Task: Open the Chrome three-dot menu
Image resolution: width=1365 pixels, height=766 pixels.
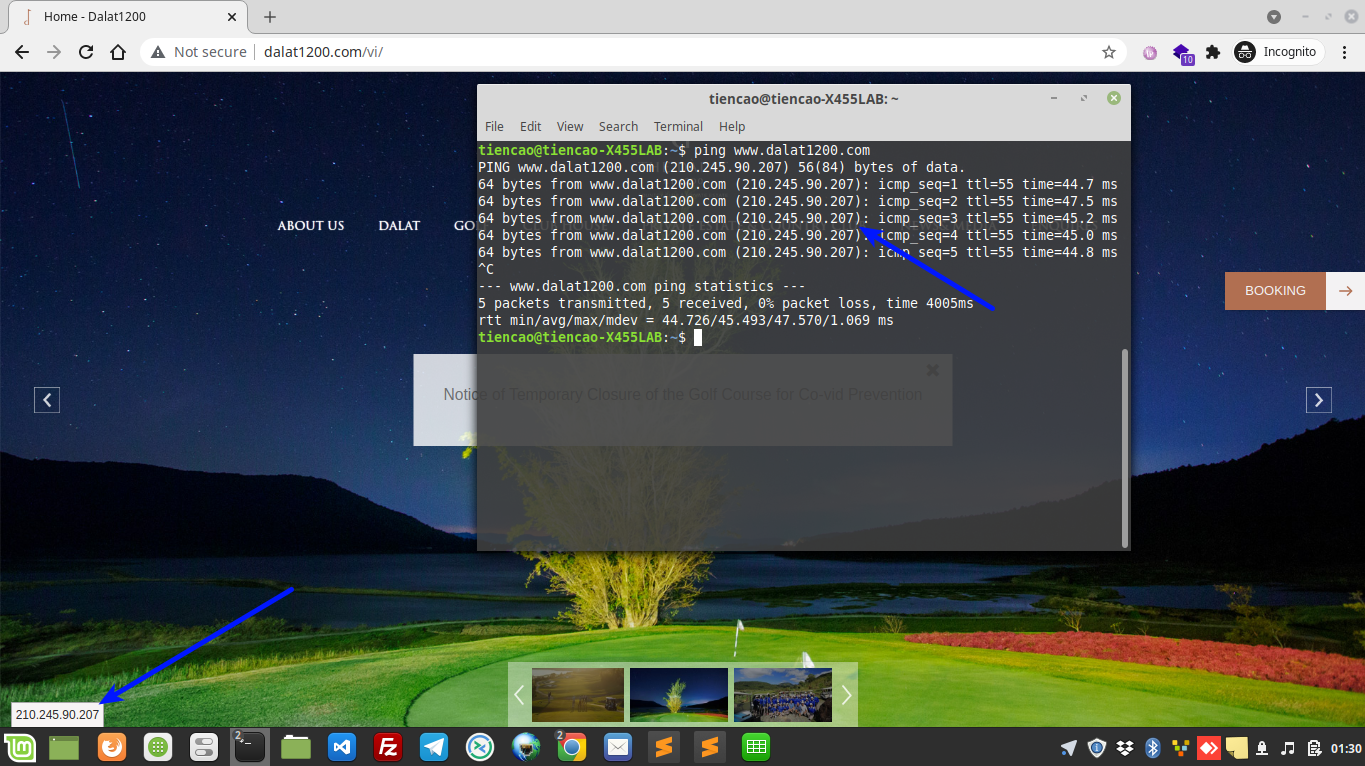Action: point(1343,52)
